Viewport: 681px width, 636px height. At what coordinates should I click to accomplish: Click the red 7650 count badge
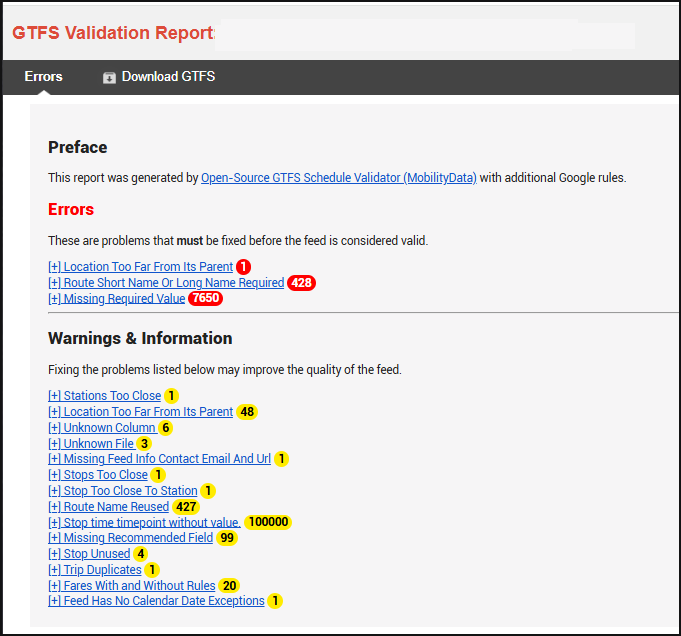[205, 298]
